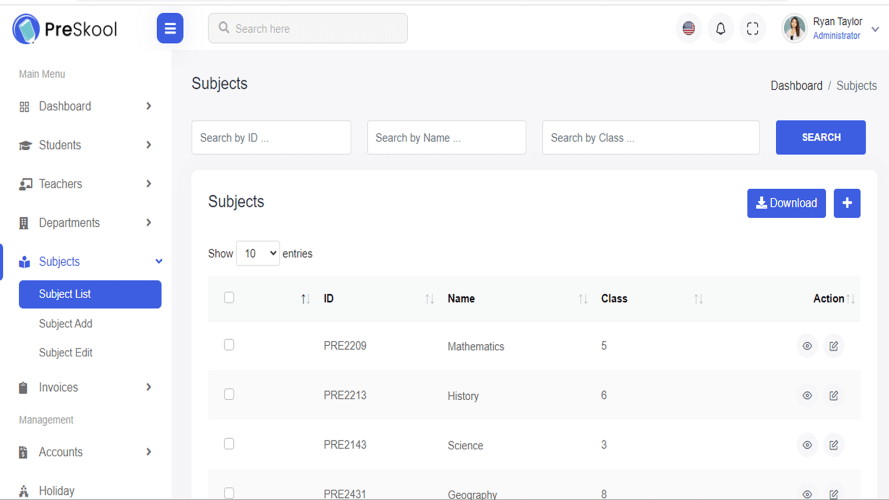Expand the Invoices menu chevron
Screen dimensions: 889x500
coord(149,387)
